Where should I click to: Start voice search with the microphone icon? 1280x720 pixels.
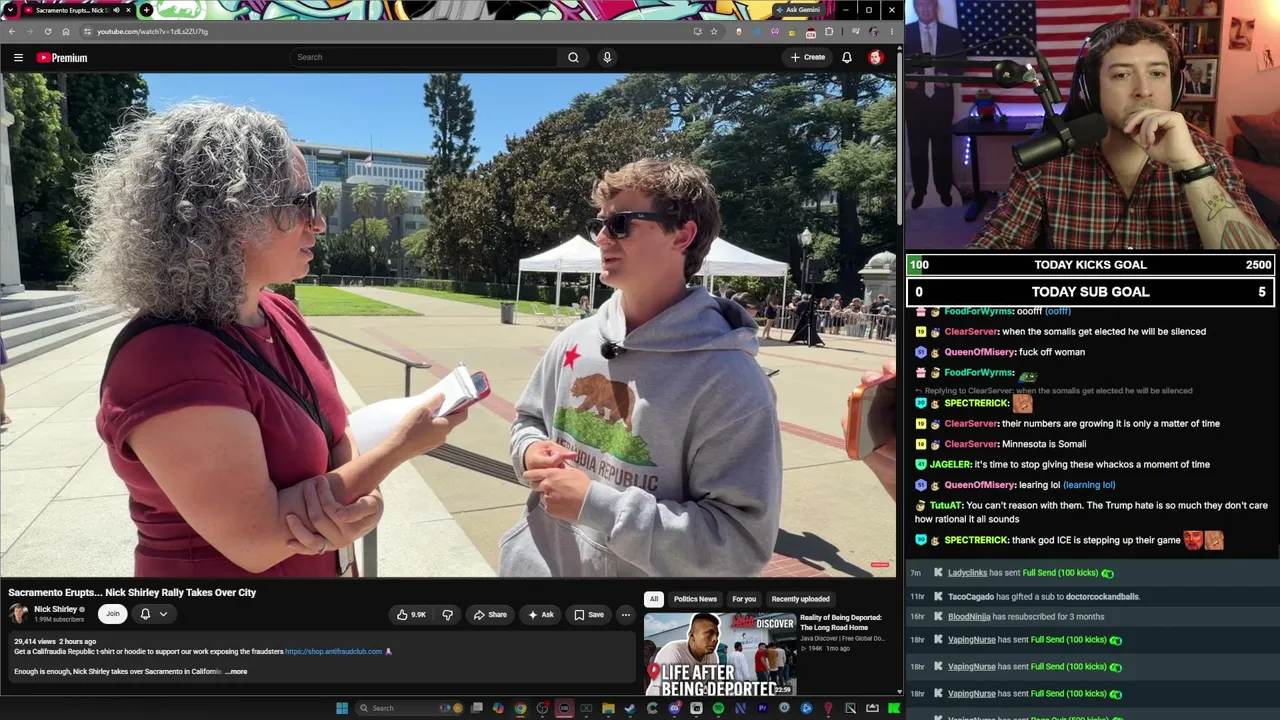(x=607, y=57)
